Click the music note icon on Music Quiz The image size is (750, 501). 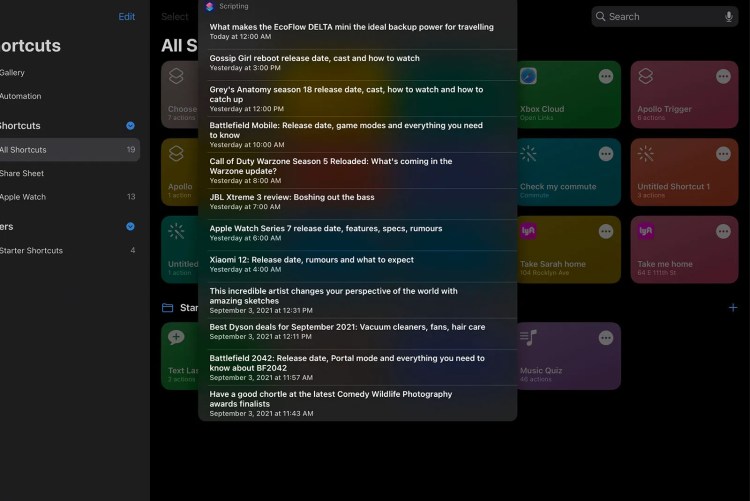529,337
